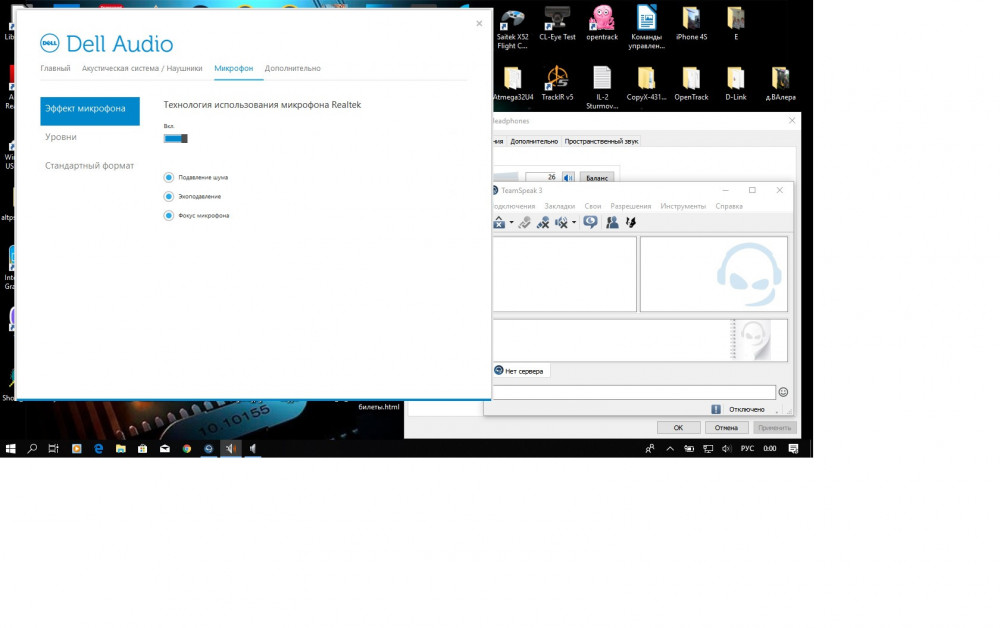The image size is (1000, 628).
Task: Open the Главный tab in Dell Audio
Action: click(55, 68)
